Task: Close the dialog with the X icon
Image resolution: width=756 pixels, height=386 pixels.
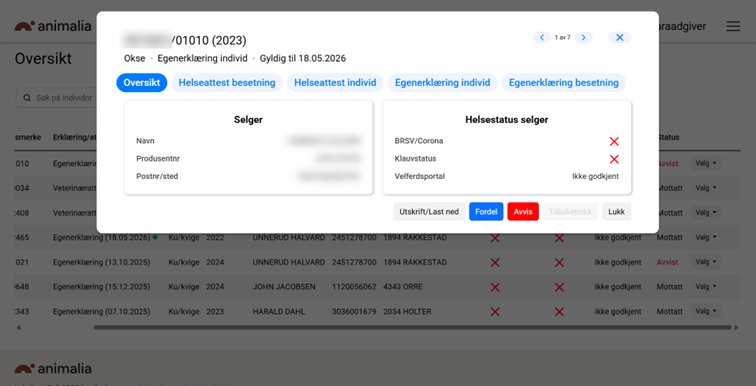Action: pos(620,38)
